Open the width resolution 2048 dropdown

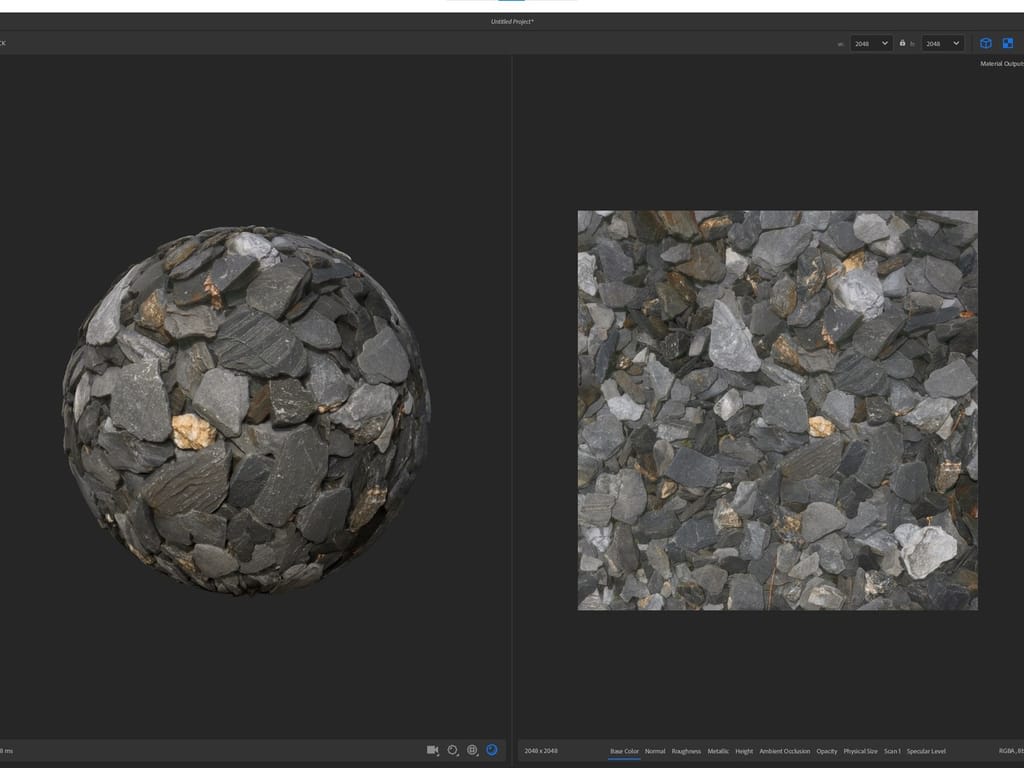870,43
